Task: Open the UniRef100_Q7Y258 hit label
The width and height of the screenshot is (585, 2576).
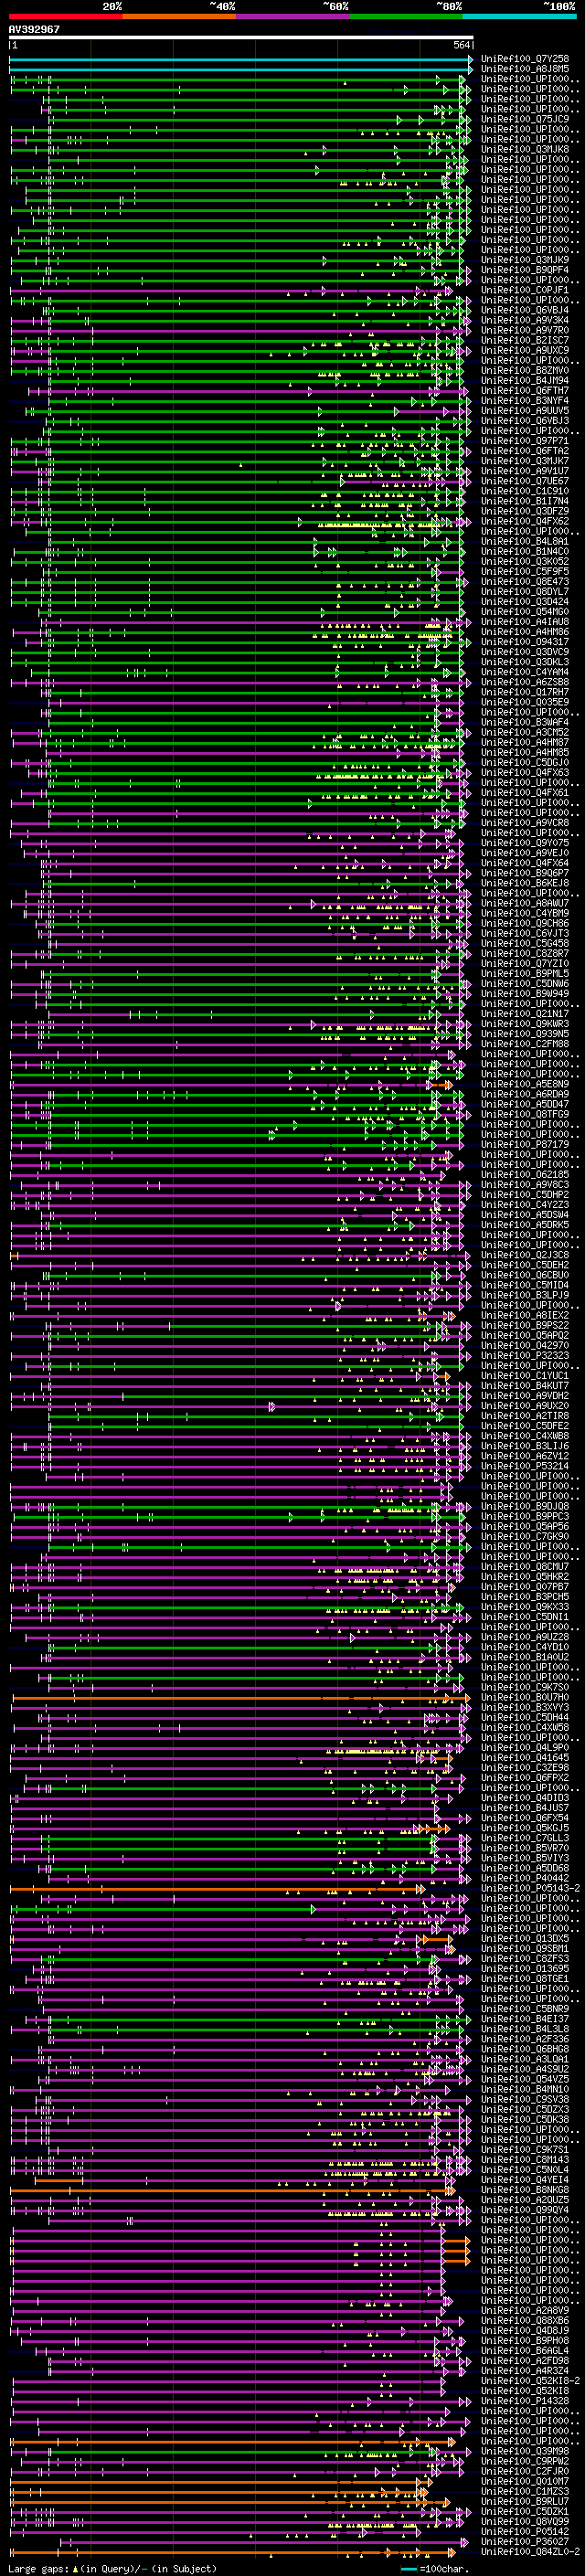Action: tap(525, 59)
